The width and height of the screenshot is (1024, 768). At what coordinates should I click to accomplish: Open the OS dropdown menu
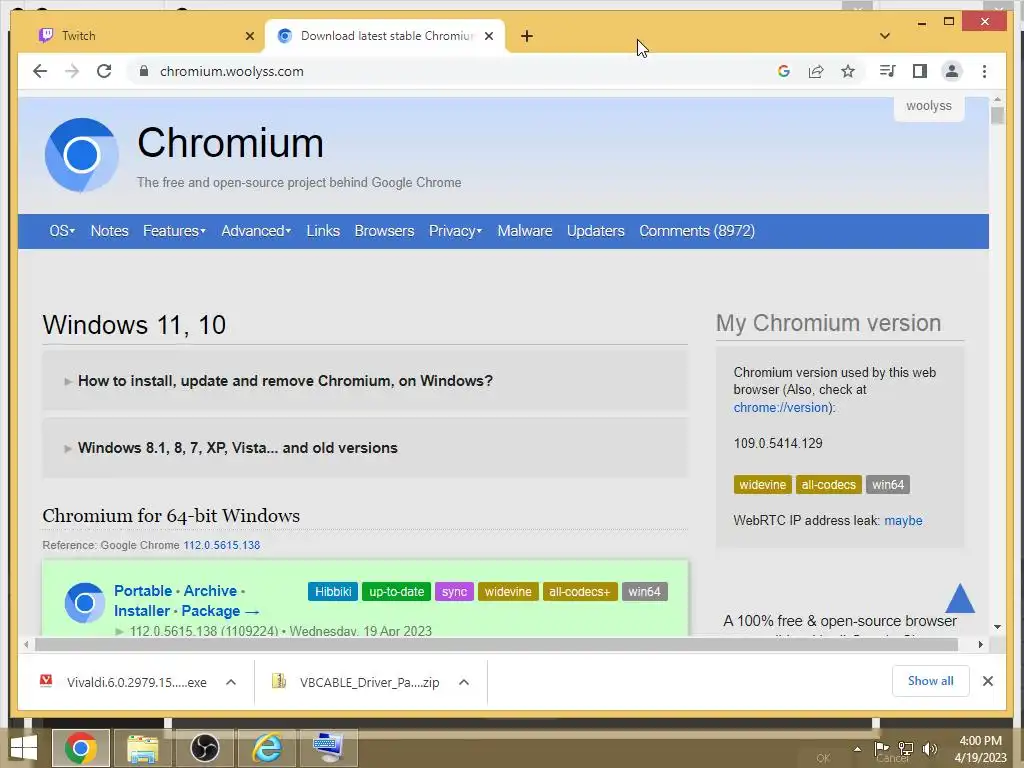62,231
